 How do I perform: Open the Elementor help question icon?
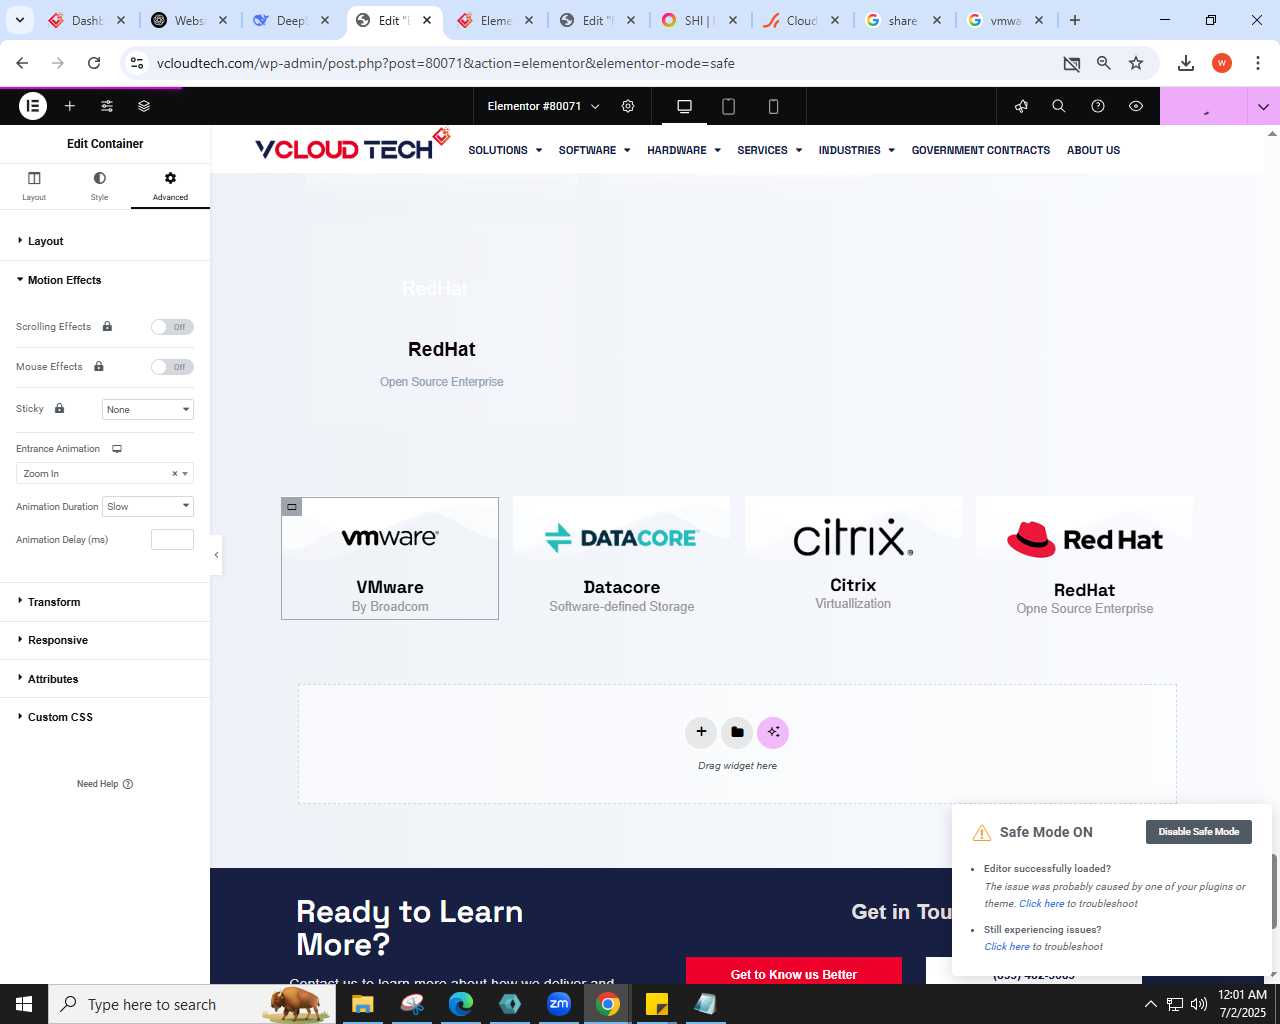[x=1098, y=106]
